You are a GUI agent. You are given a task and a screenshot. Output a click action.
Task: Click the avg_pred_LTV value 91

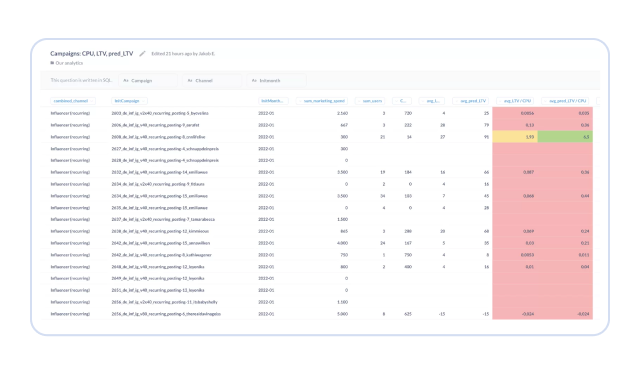click(486, 137)
